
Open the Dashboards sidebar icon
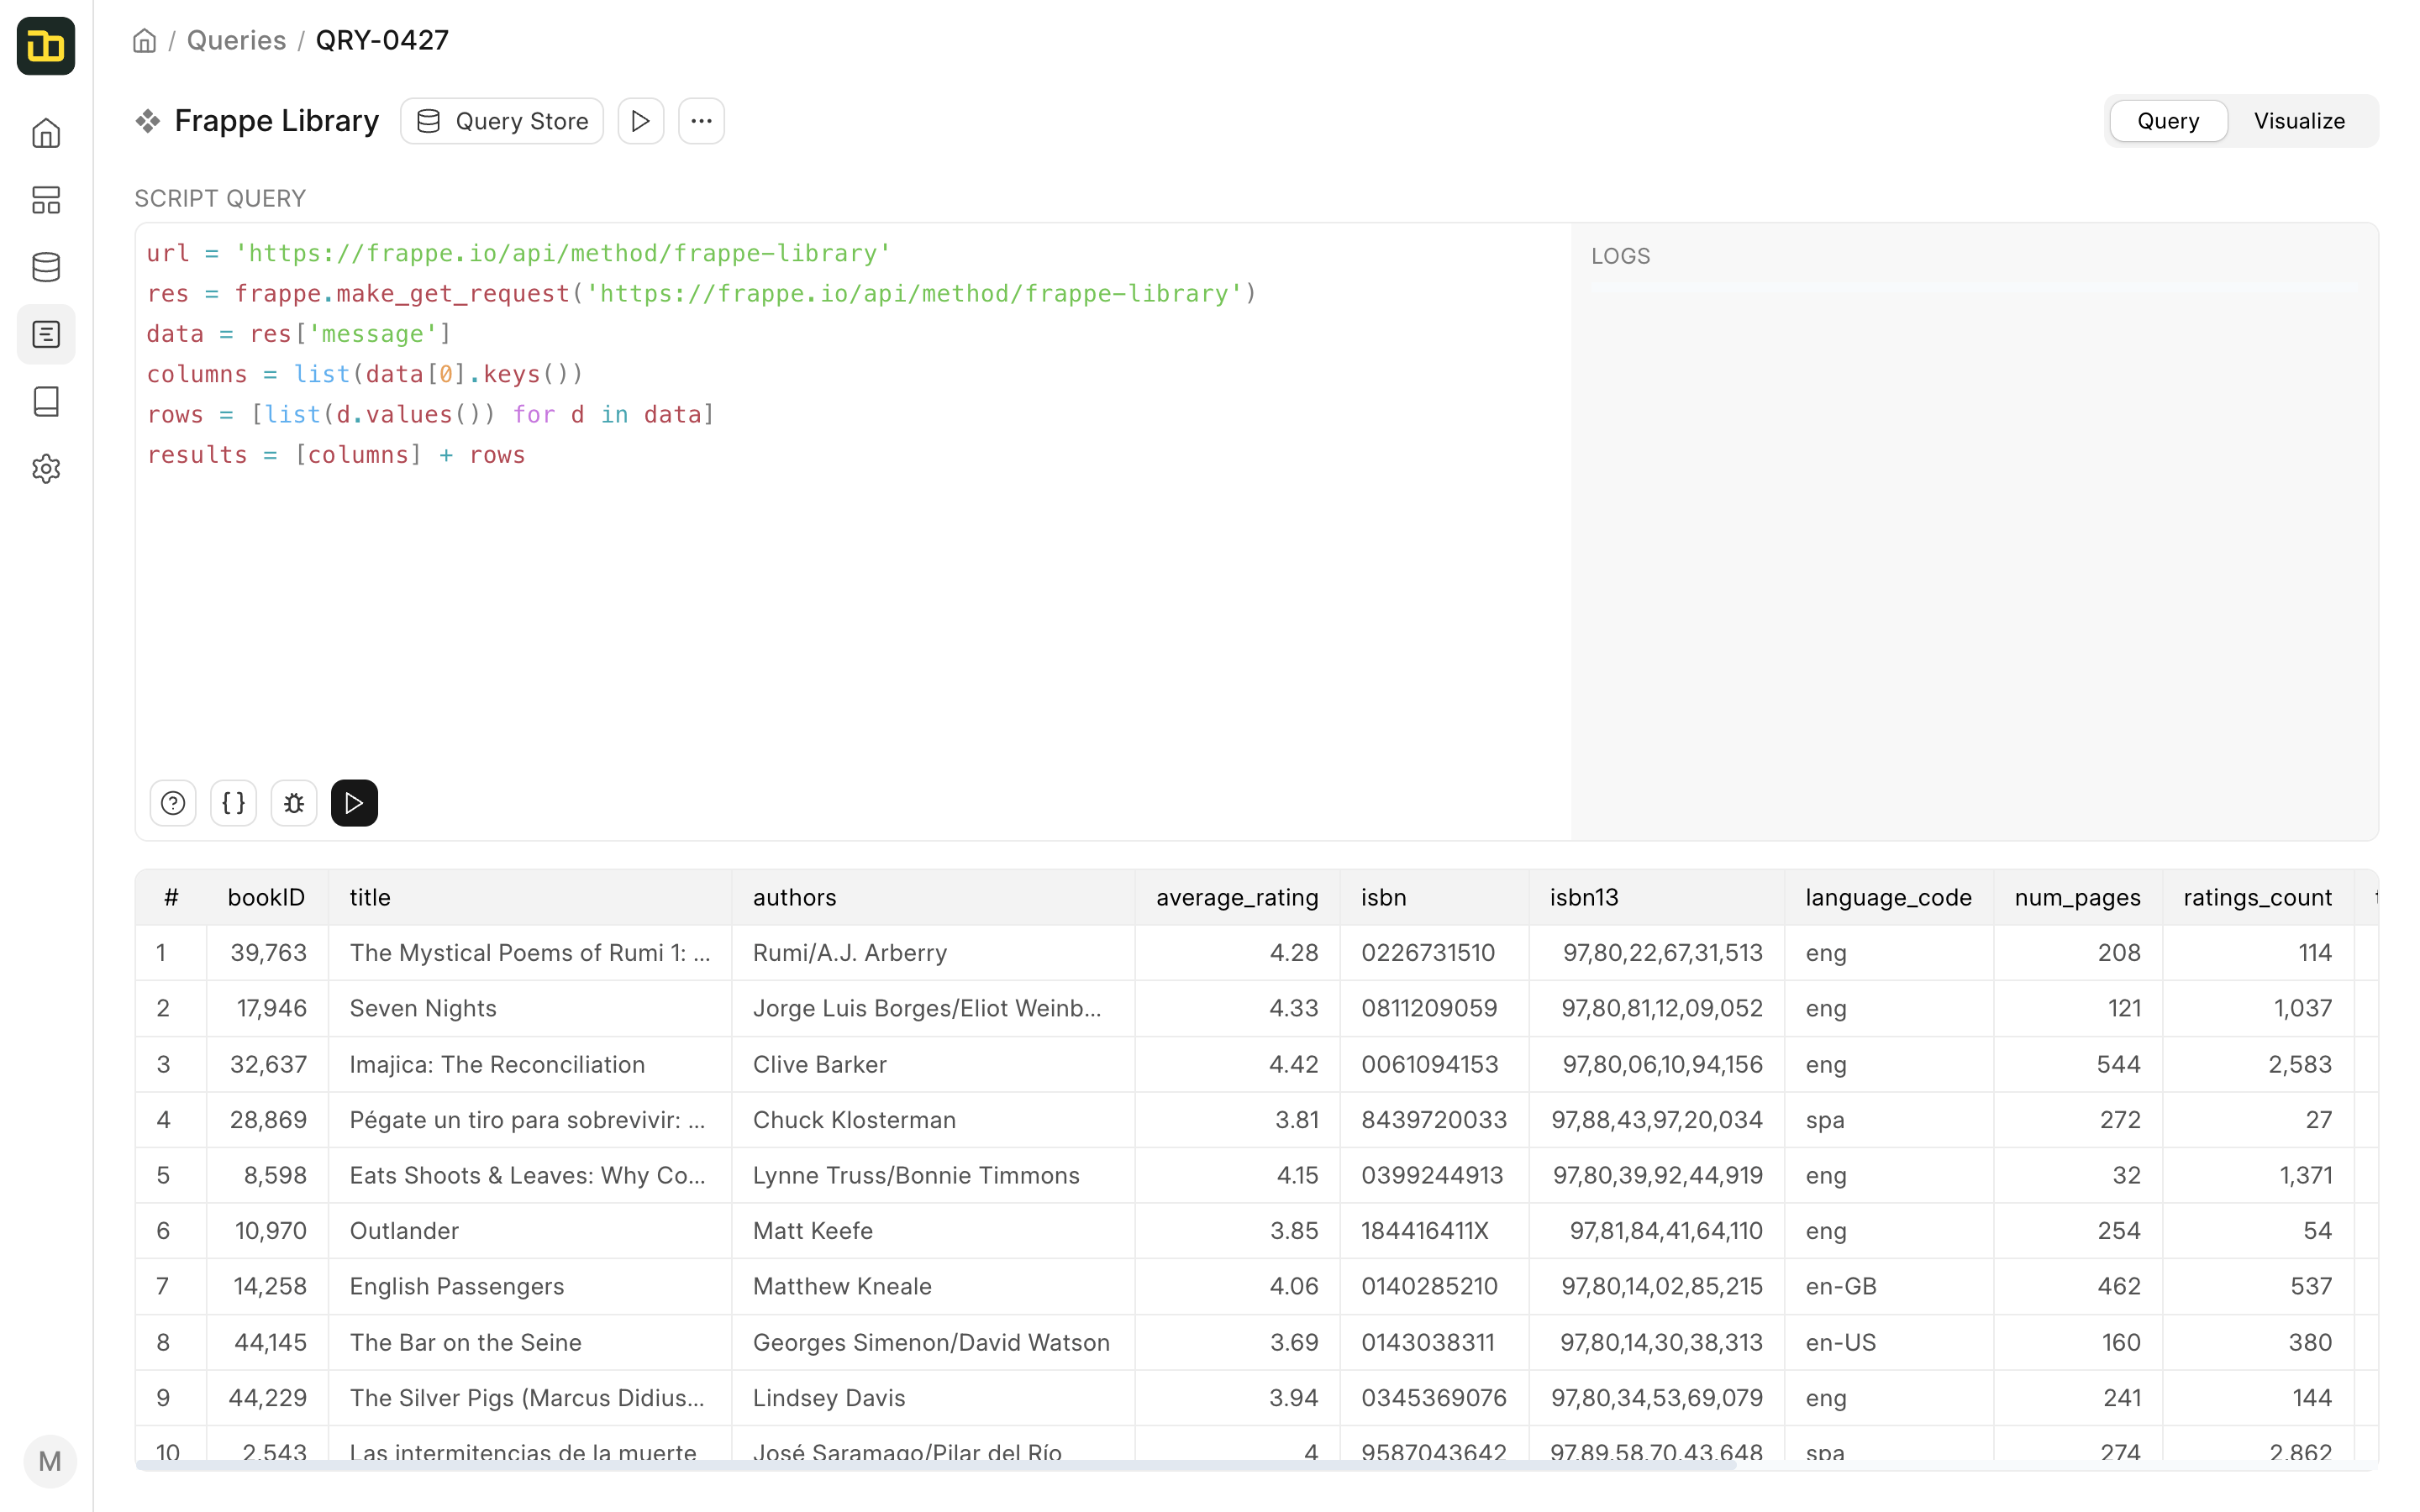[46, 200]
